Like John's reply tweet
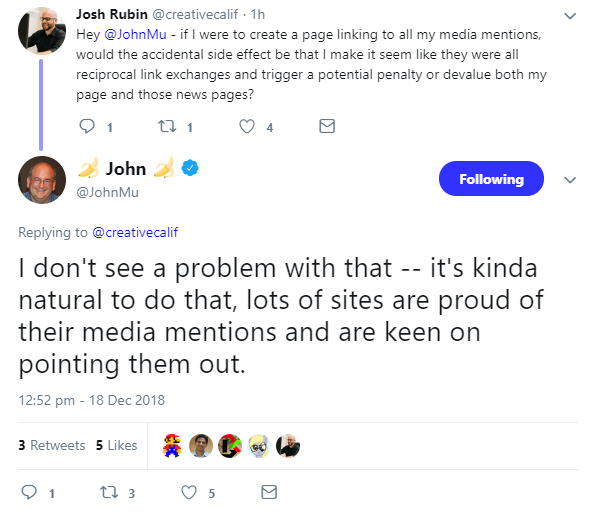 [188, 492]
